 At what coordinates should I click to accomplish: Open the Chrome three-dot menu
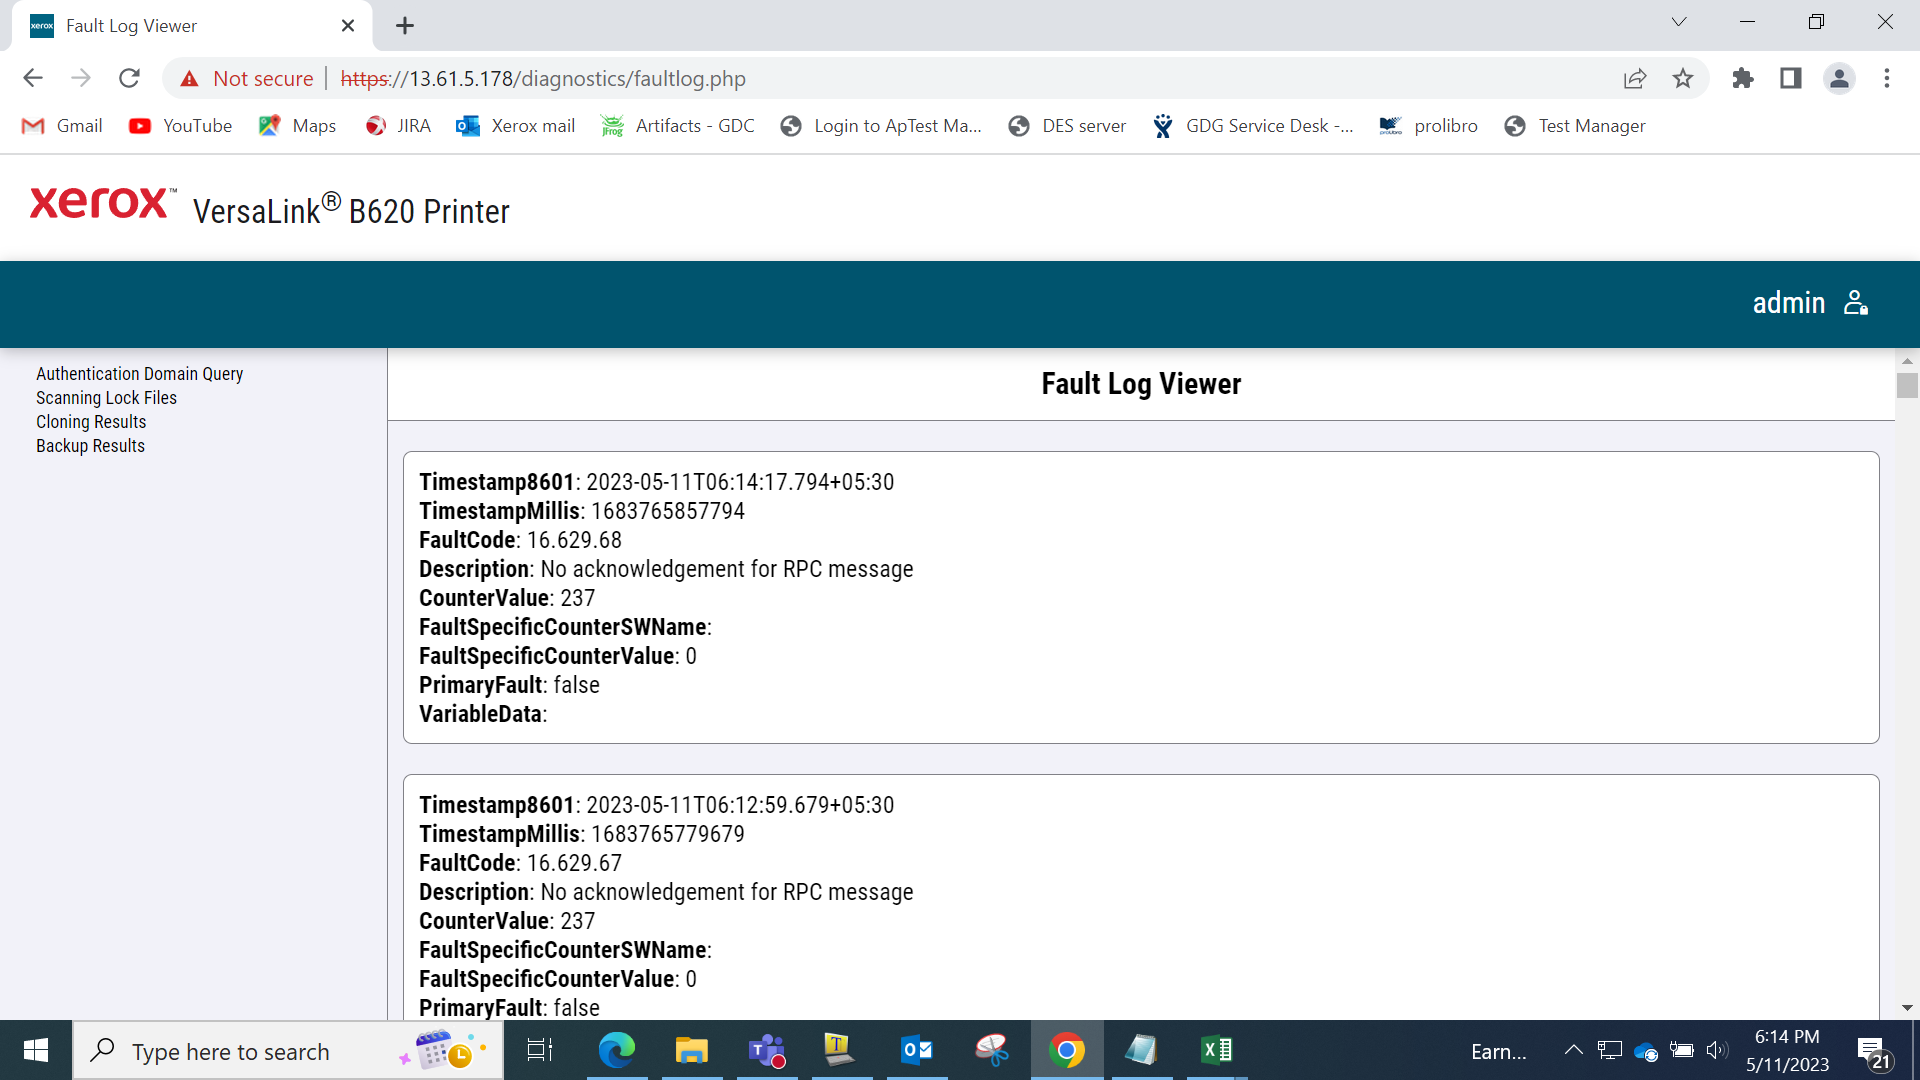(1887, 78)
